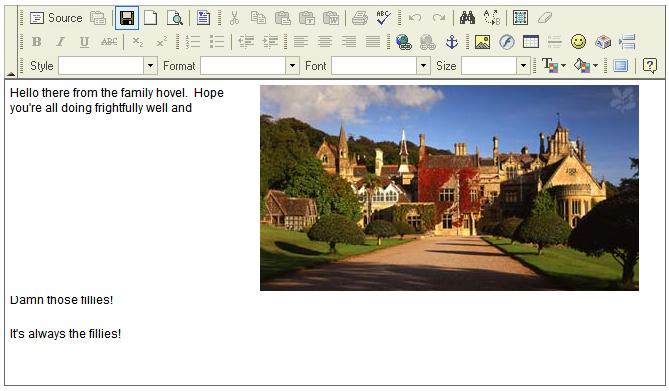The height and width of the screenshot is (391, 669).
Task: Click the Paste clipboard icon
Action: pos(282,18)
